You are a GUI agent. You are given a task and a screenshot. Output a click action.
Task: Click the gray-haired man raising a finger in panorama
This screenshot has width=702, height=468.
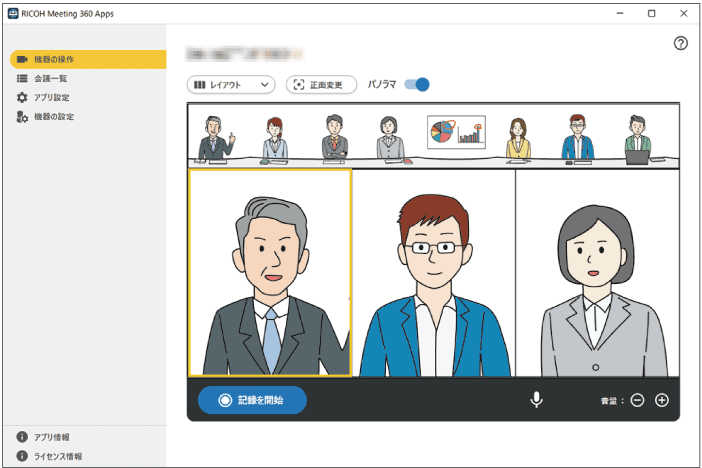(216, 138)
